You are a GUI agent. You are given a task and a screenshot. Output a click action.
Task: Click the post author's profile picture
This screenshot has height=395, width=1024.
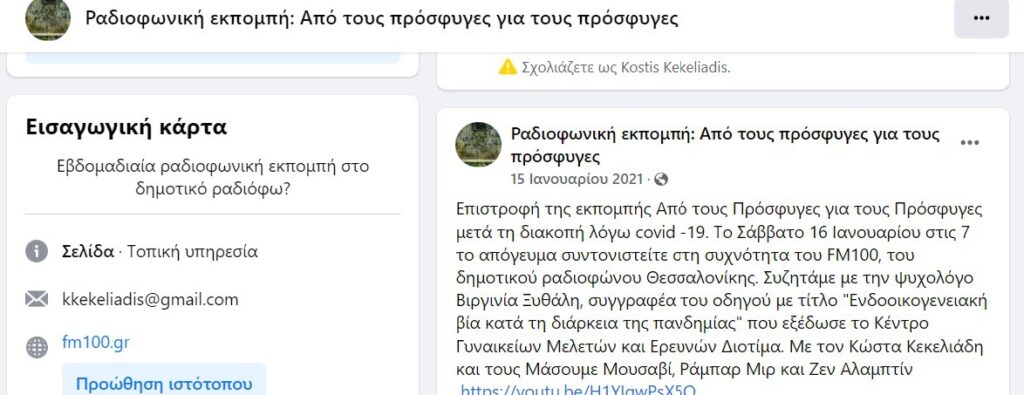pyautogui.click(x=478, y=144)
